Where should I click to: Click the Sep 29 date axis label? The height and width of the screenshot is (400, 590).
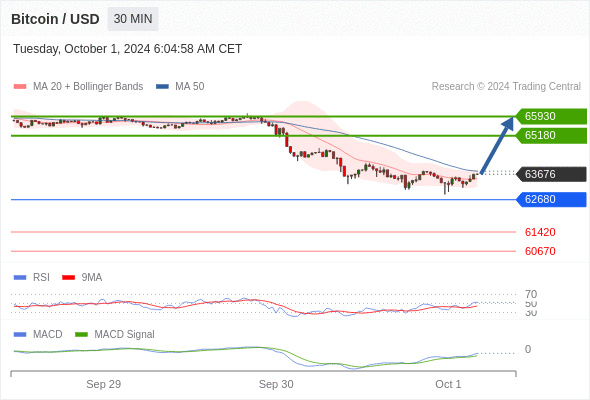click(103, 384)
